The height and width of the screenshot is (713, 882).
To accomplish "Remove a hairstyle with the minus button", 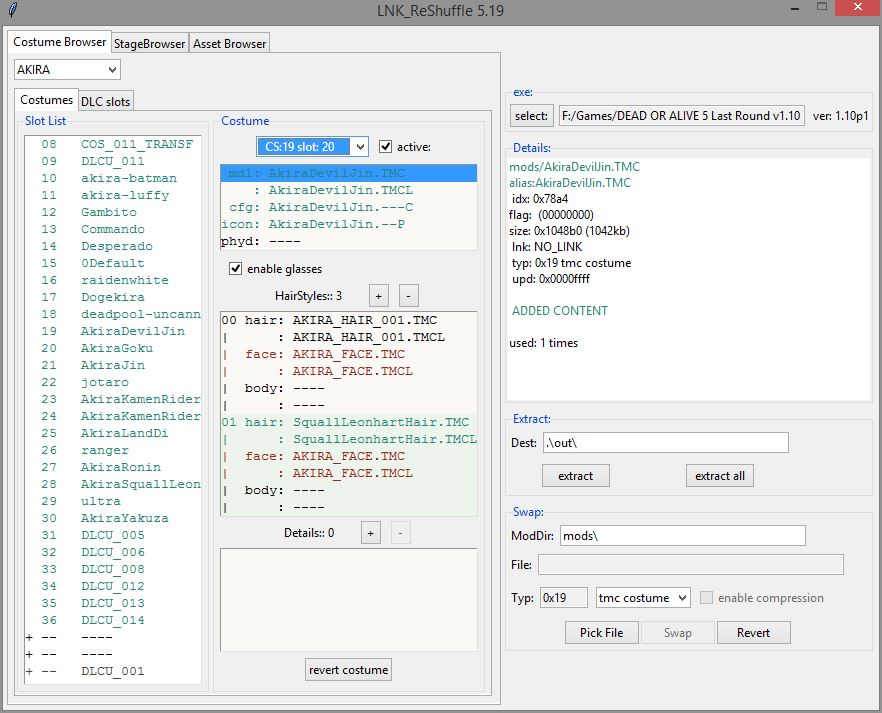I will coord(408,296).
